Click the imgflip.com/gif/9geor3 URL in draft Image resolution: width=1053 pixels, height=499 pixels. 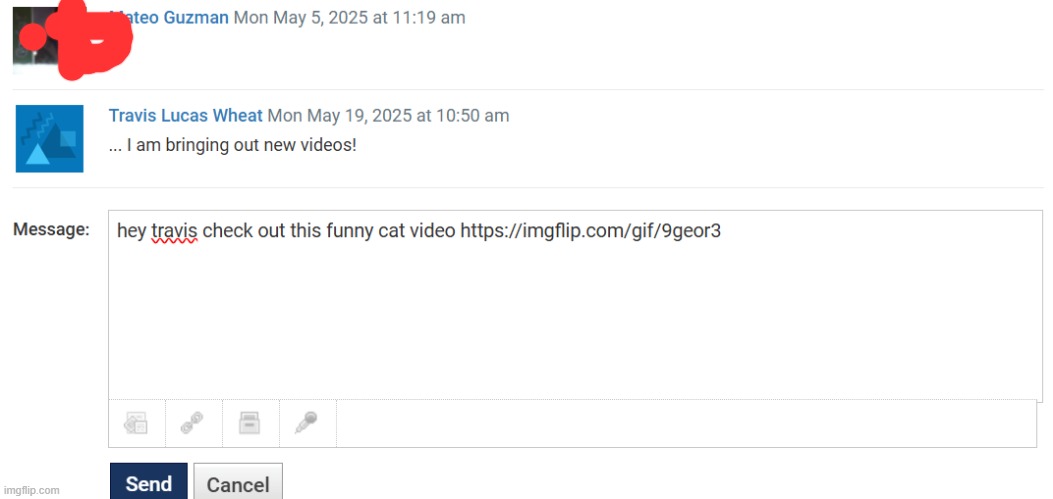(x=590, y=231)
